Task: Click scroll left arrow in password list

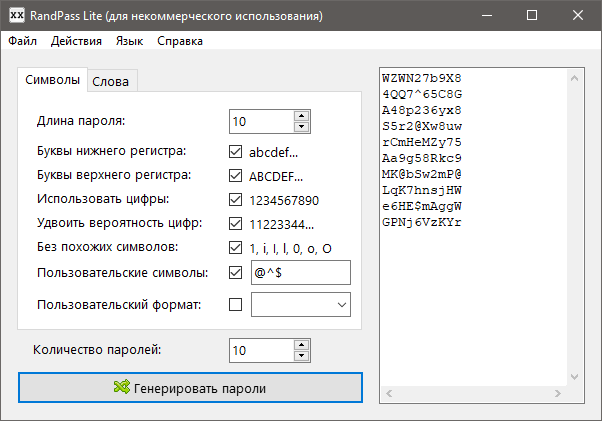Action: coord(389,393)
